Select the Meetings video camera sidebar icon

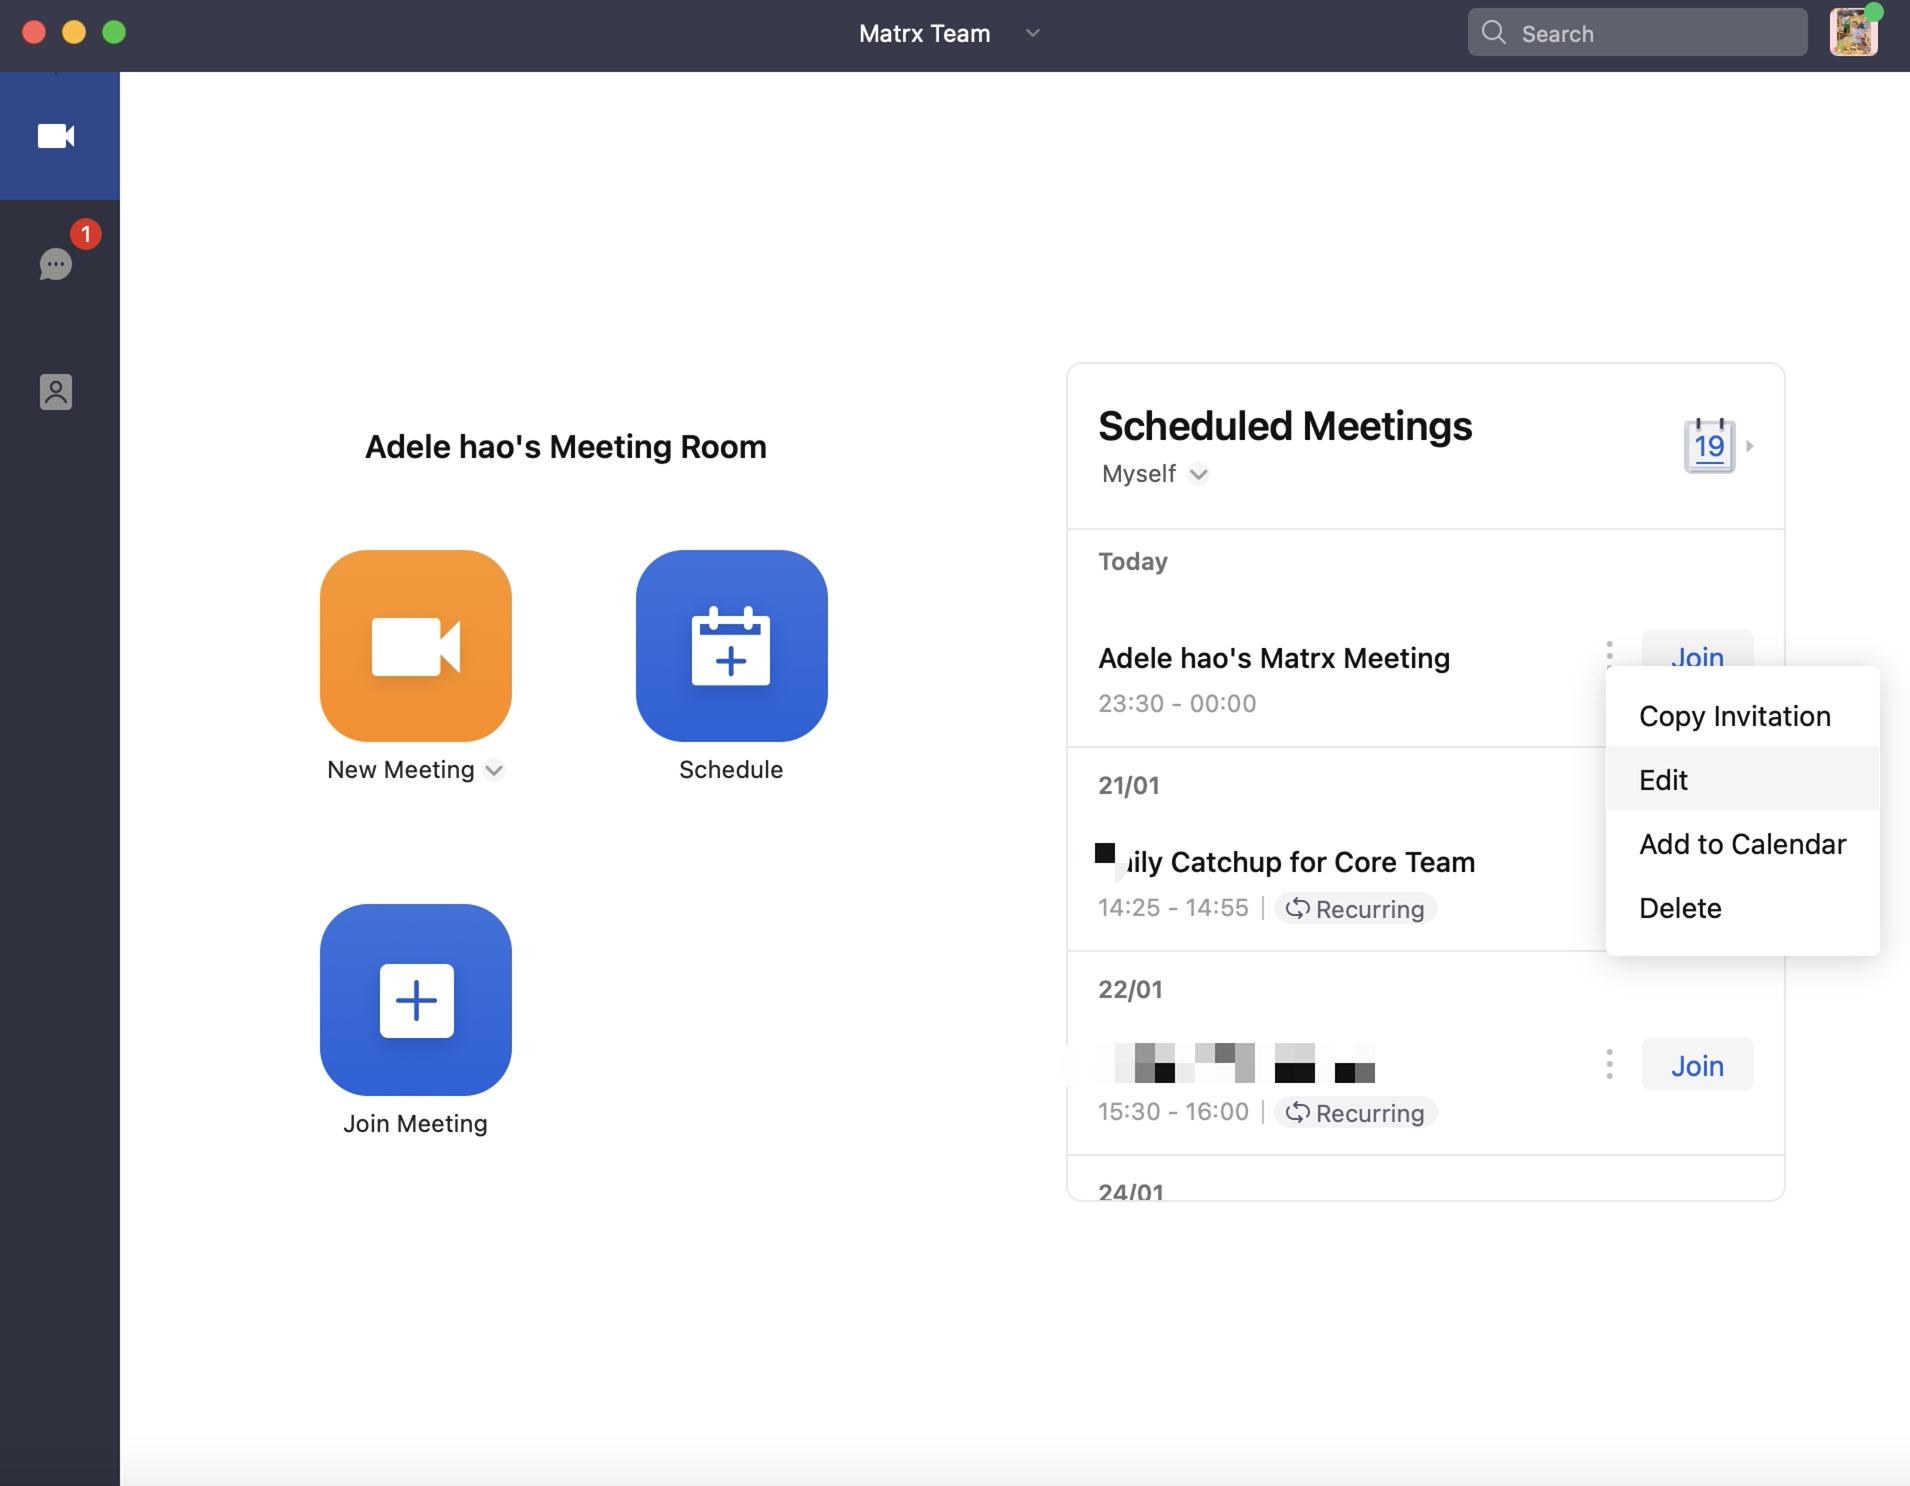pyautogui.click(x=56, y=136)
